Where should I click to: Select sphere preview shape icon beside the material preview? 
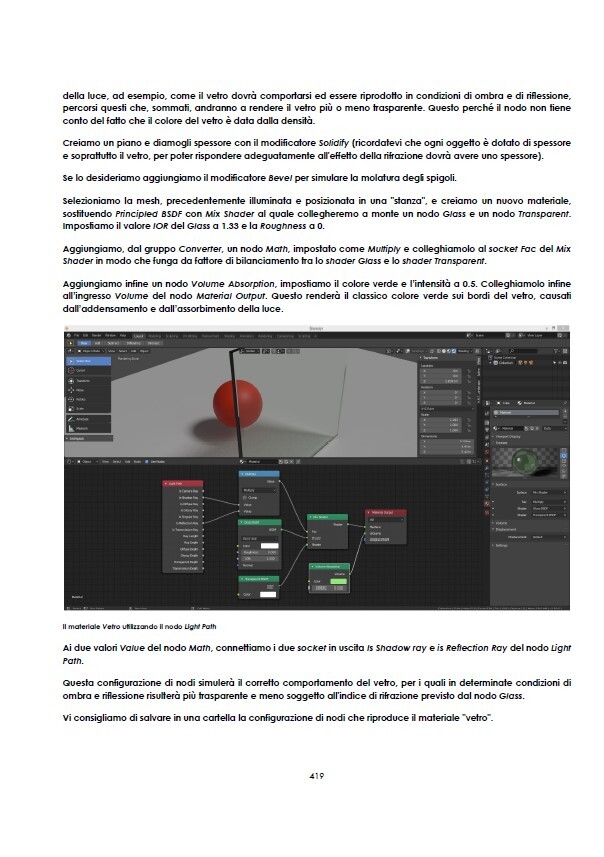[x=564, y=455]
